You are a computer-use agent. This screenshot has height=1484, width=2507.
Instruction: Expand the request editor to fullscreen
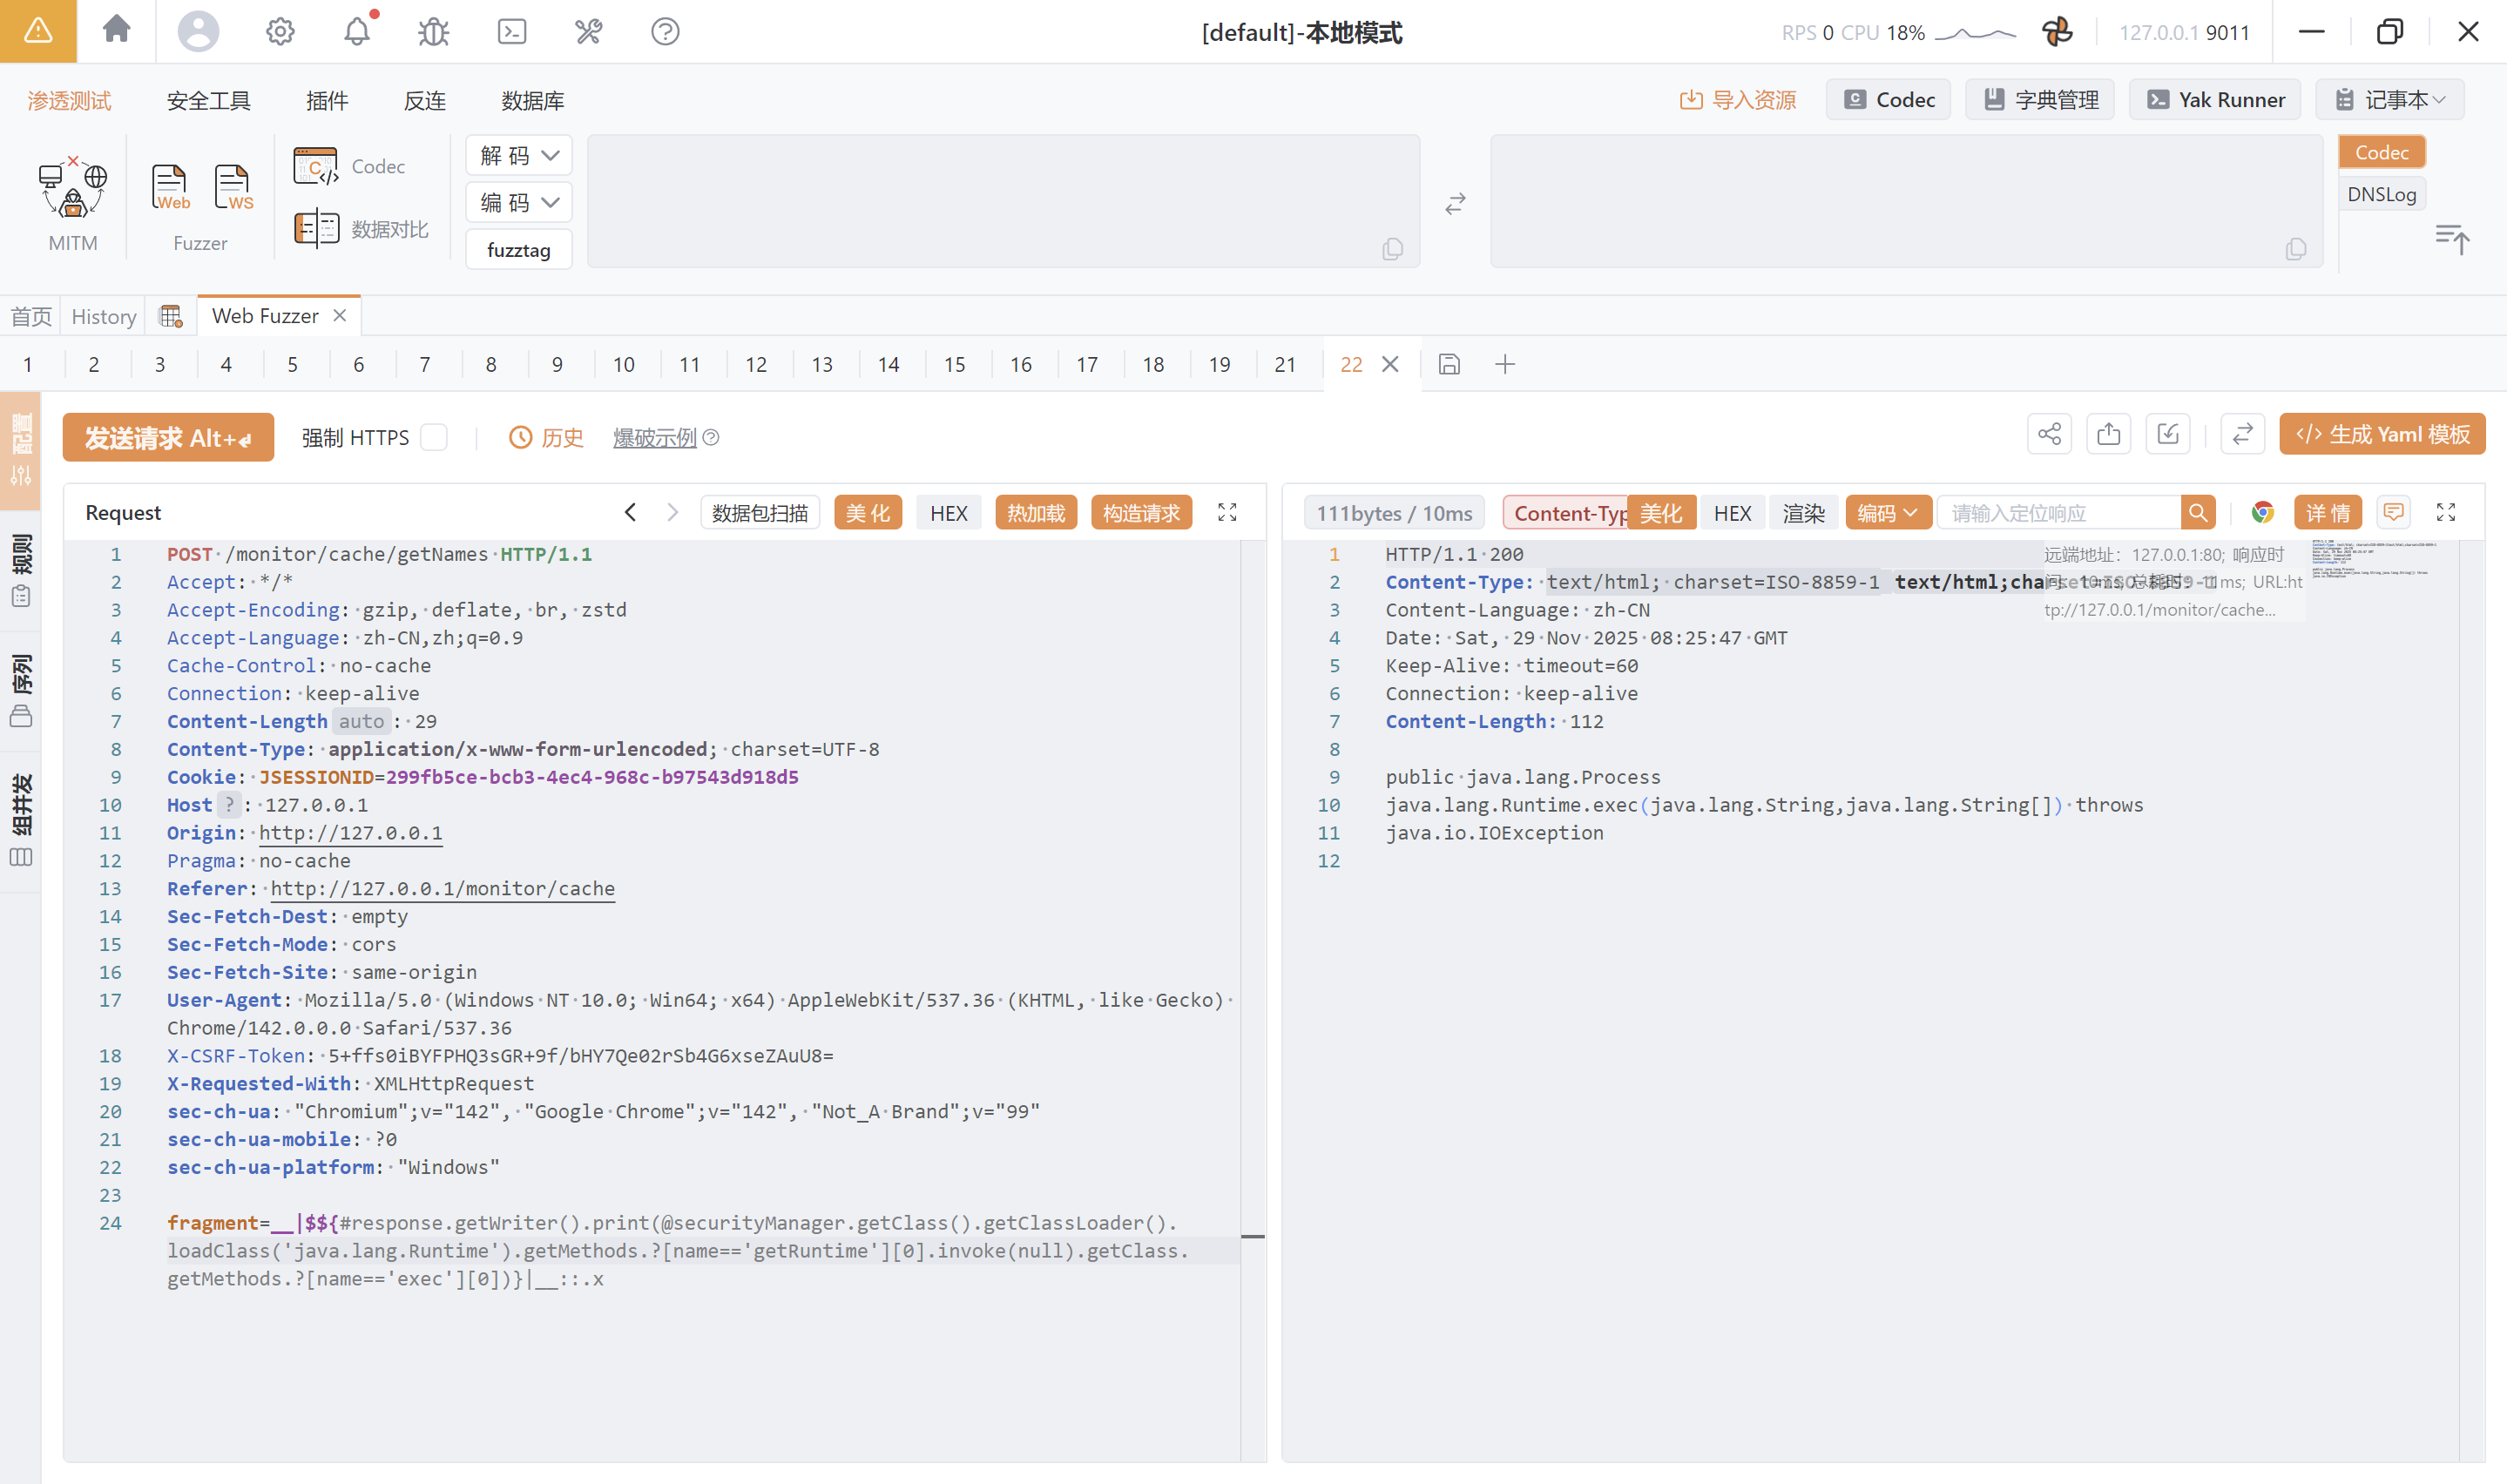click(x=1227, y=513)
